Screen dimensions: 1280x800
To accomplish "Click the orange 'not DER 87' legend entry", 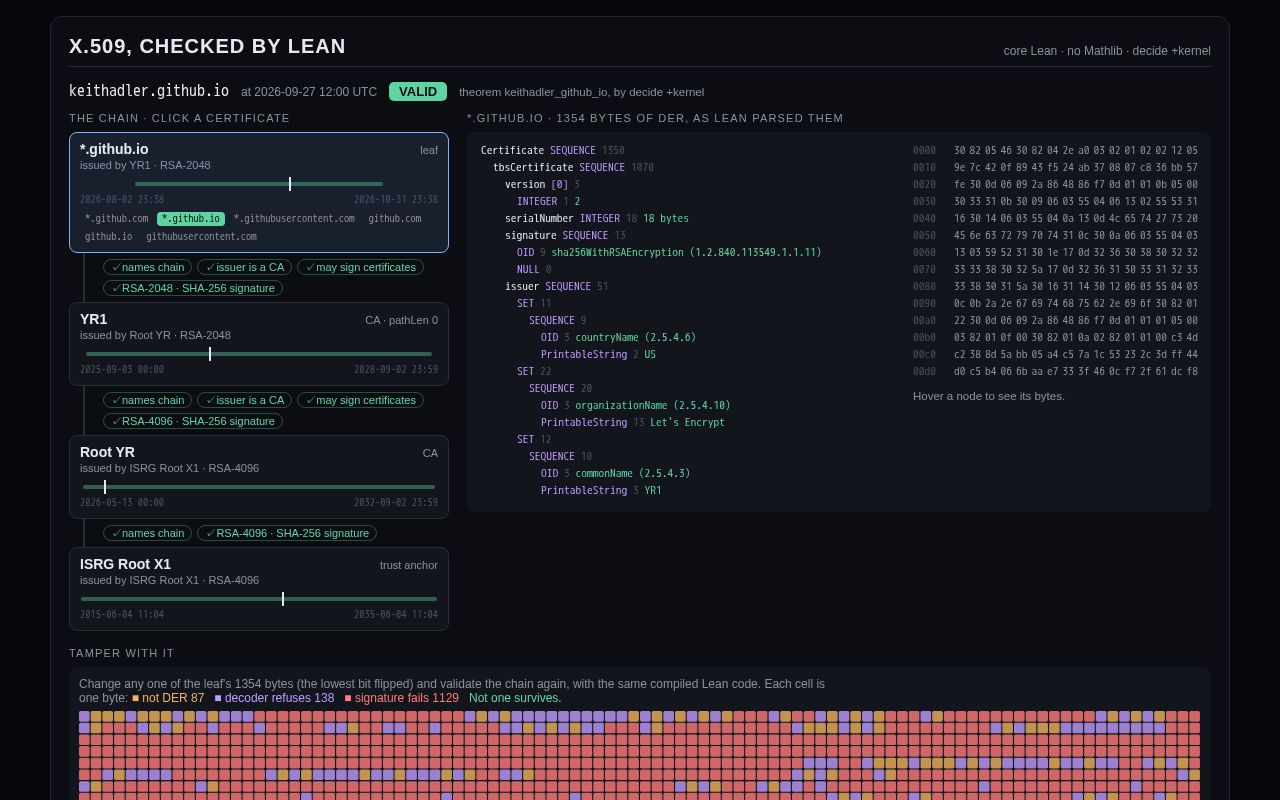I will click(168, 698).
